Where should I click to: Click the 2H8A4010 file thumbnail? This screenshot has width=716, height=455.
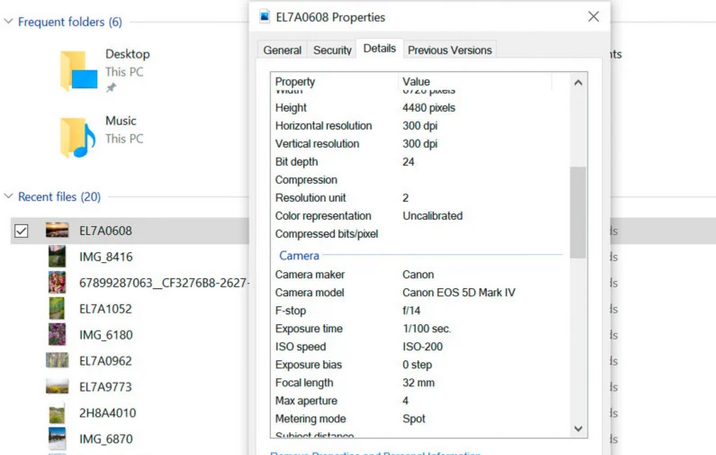pos(57,413)
